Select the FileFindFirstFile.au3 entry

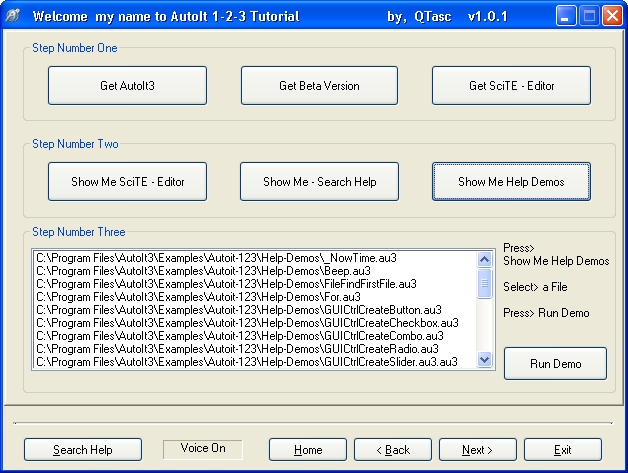click(x=255, y=284)
